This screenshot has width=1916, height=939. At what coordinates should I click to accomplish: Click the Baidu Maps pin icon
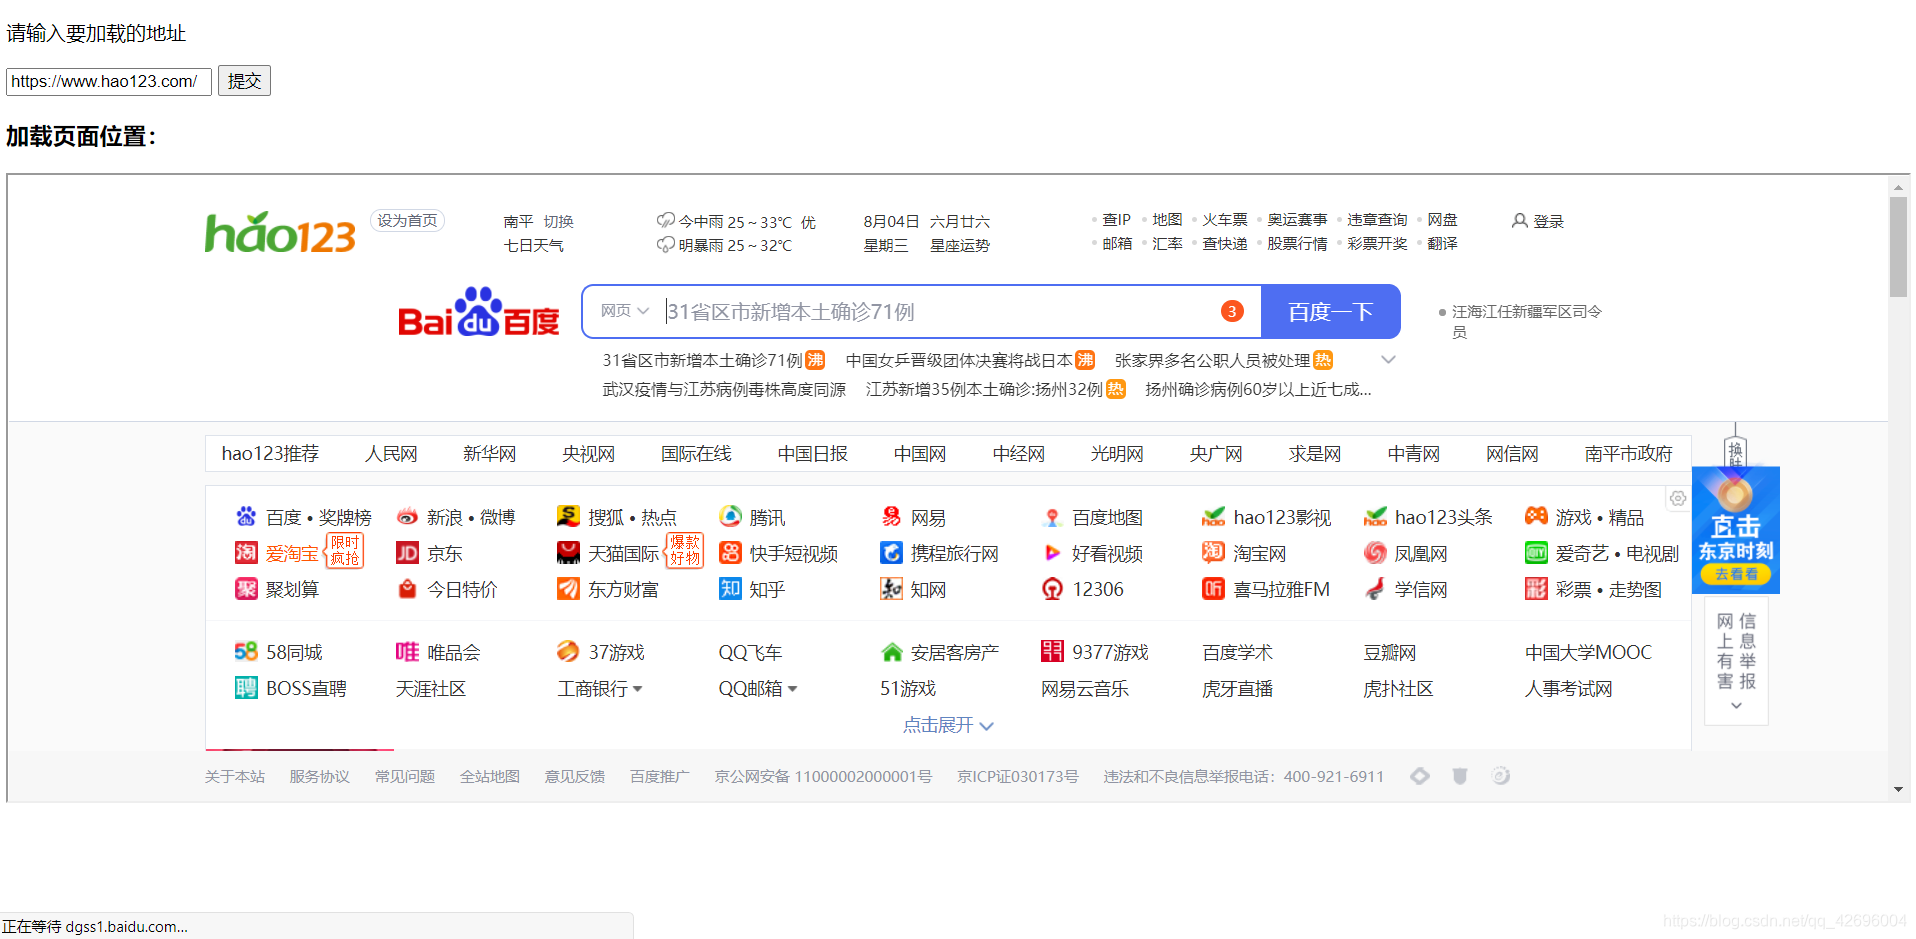point(1052,517)
